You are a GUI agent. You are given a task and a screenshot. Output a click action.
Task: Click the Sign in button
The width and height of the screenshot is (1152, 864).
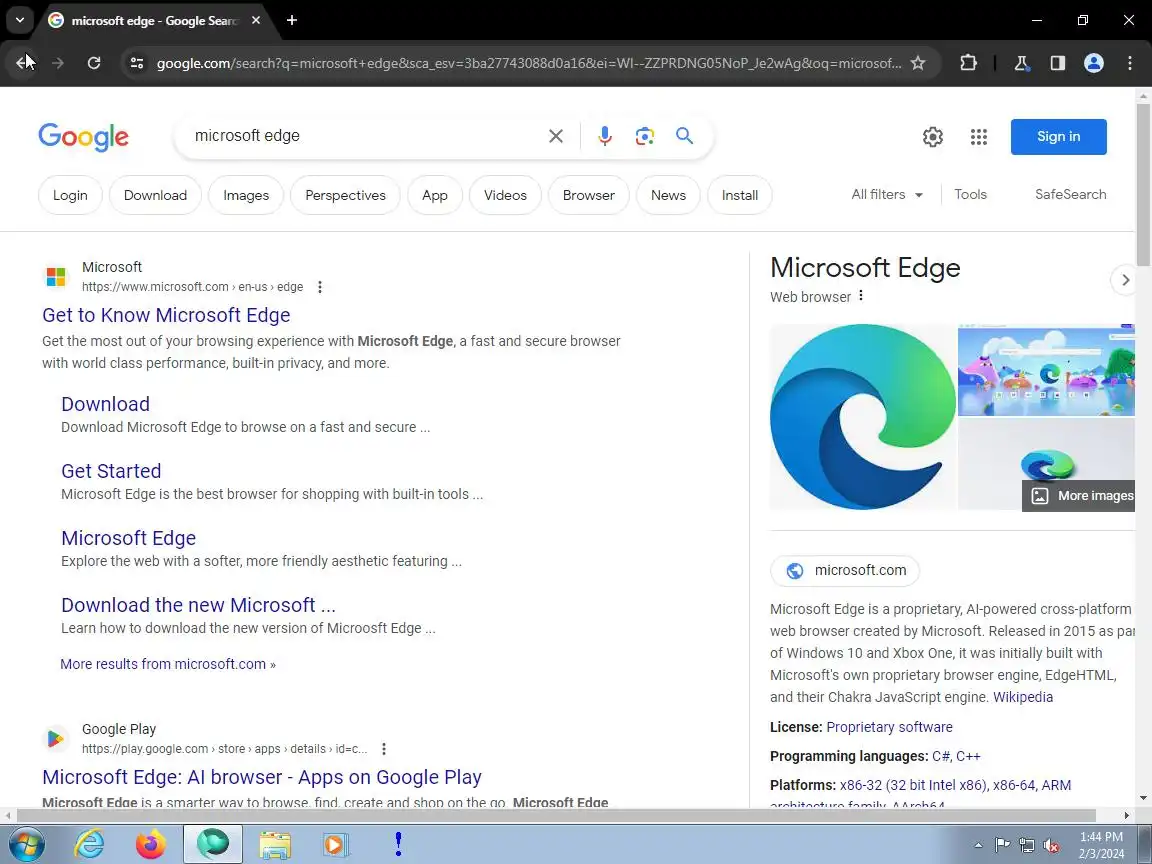(1058, 137)
